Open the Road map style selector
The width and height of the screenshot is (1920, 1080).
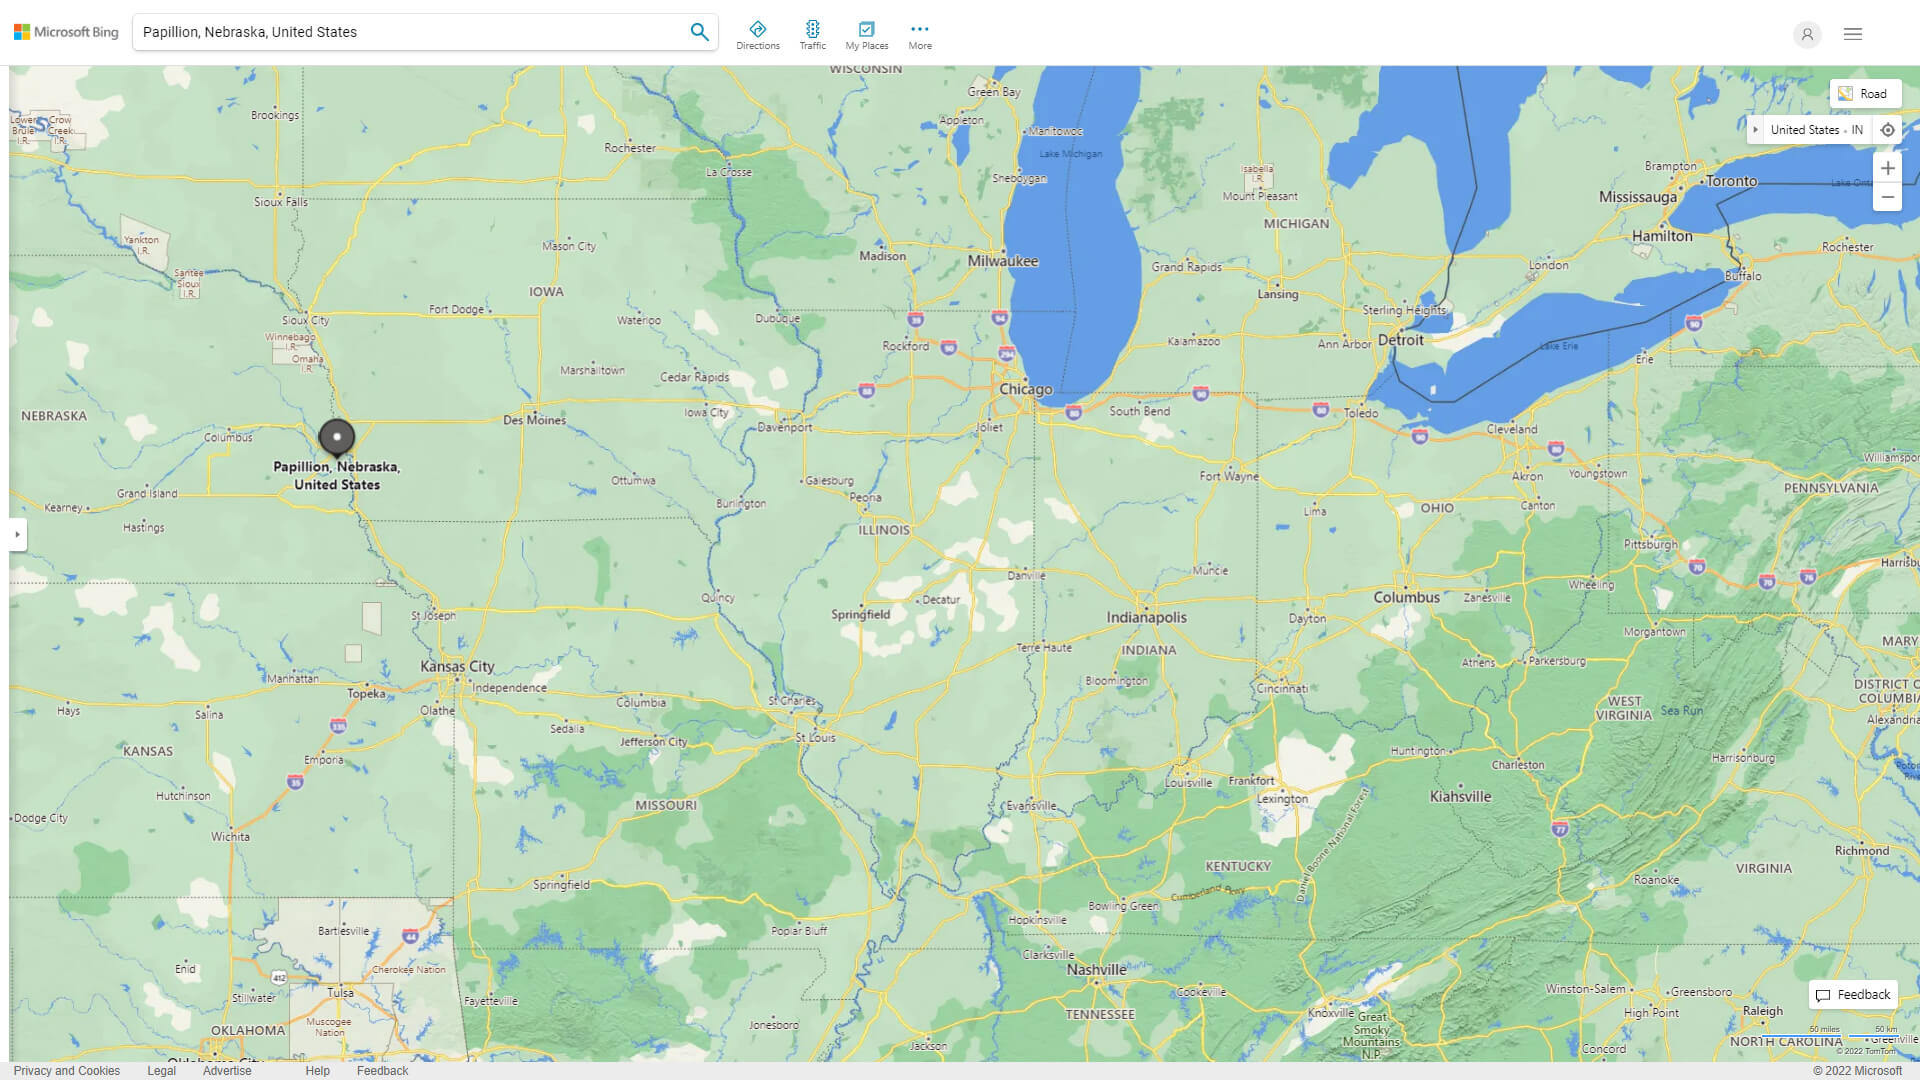coord(1865,93)
